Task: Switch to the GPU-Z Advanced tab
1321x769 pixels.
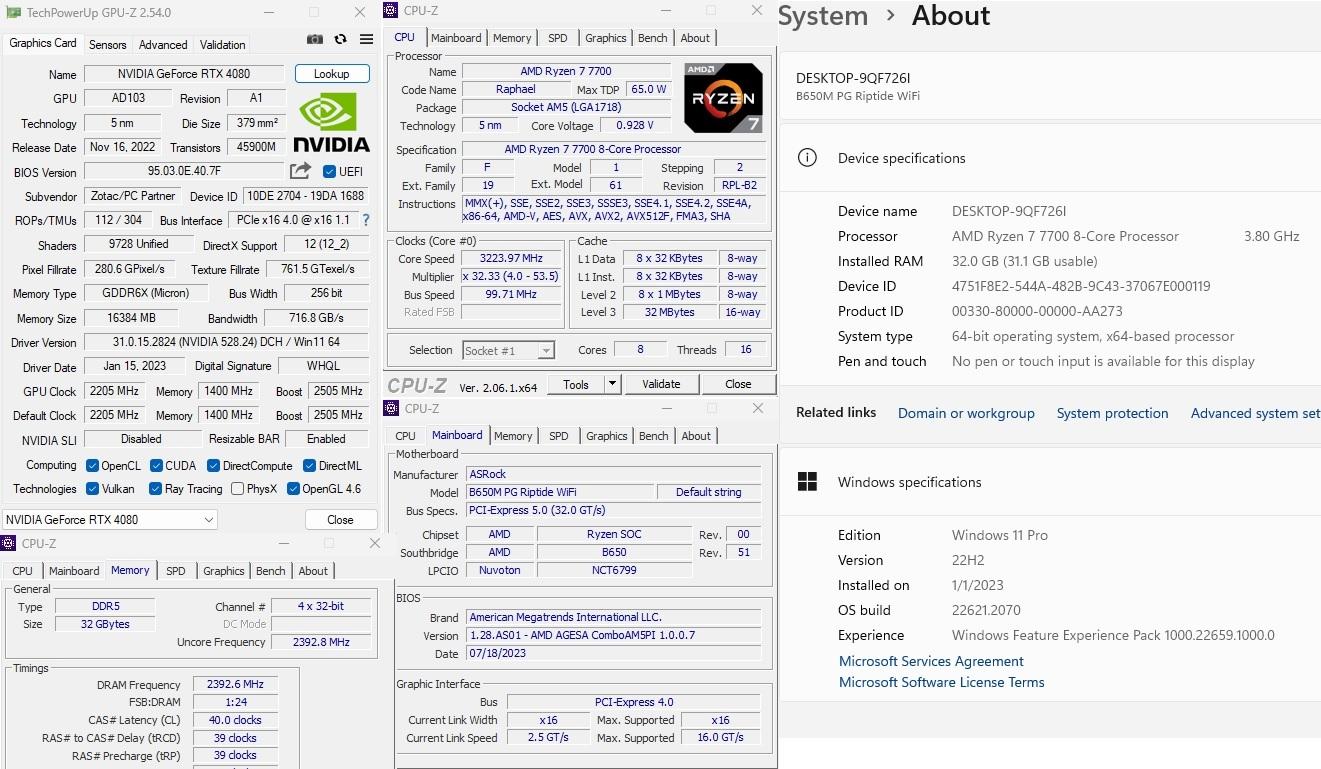Action: (x=163, y=45)
